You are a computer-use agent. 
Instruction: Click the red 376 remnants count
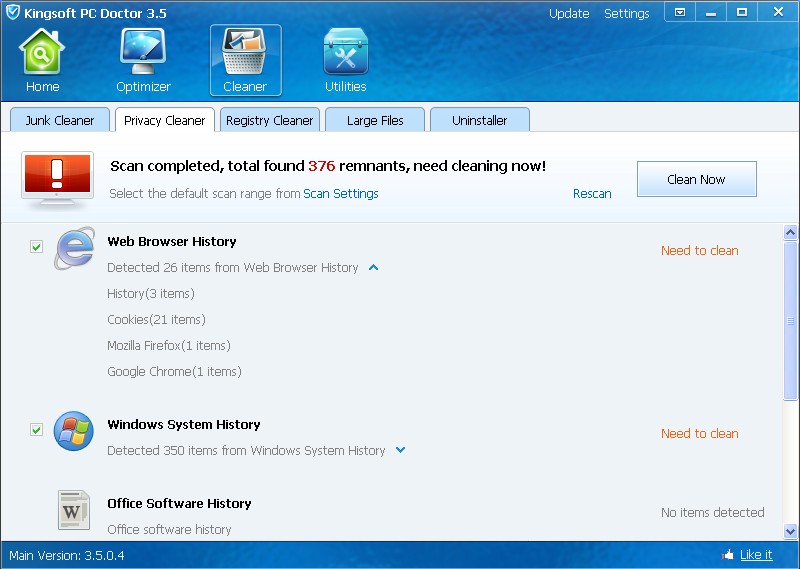pyautogui.click(x=321, y=166)
